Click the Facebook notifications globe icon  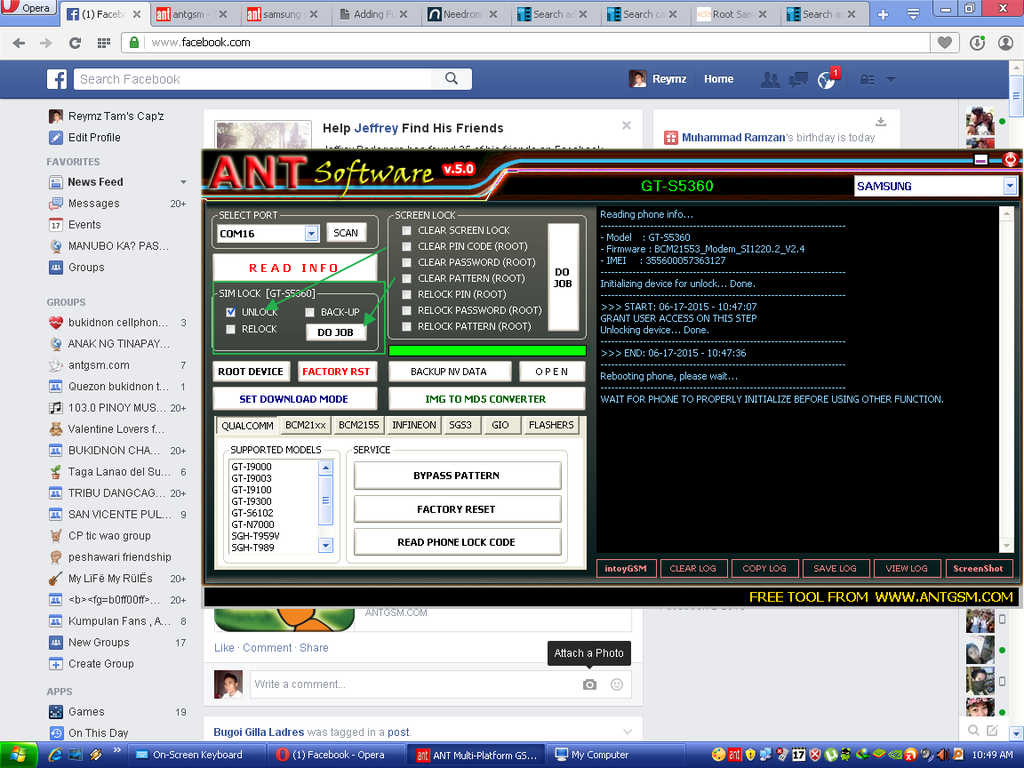(826, 79)
